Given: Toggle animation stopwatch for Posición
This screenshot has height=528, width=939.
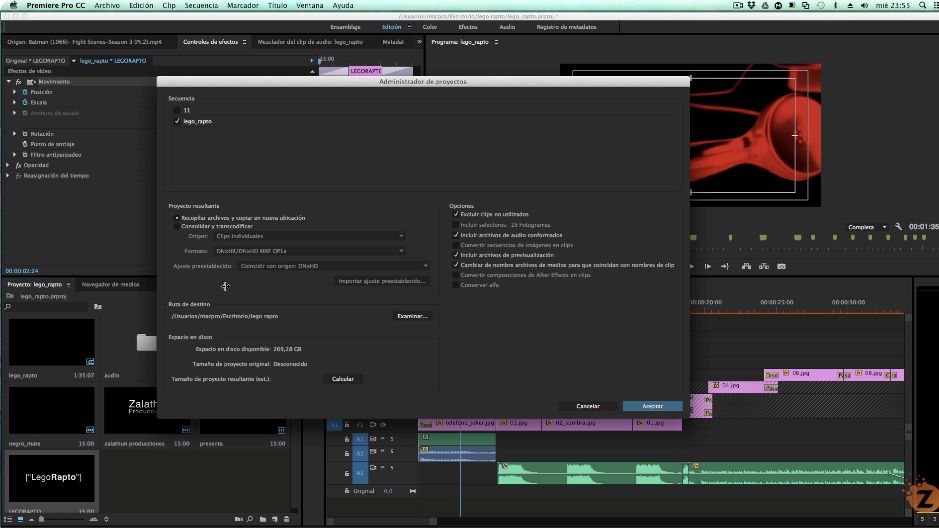Looking at the screenshot, I should click(25, 92).
